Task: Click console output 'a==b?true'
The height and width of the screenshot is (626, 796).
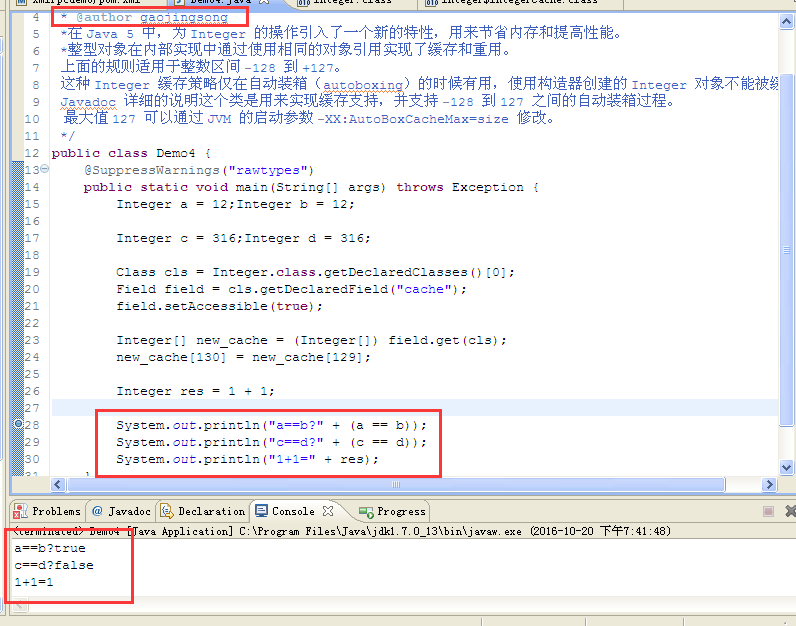Action: click(50, 548)
